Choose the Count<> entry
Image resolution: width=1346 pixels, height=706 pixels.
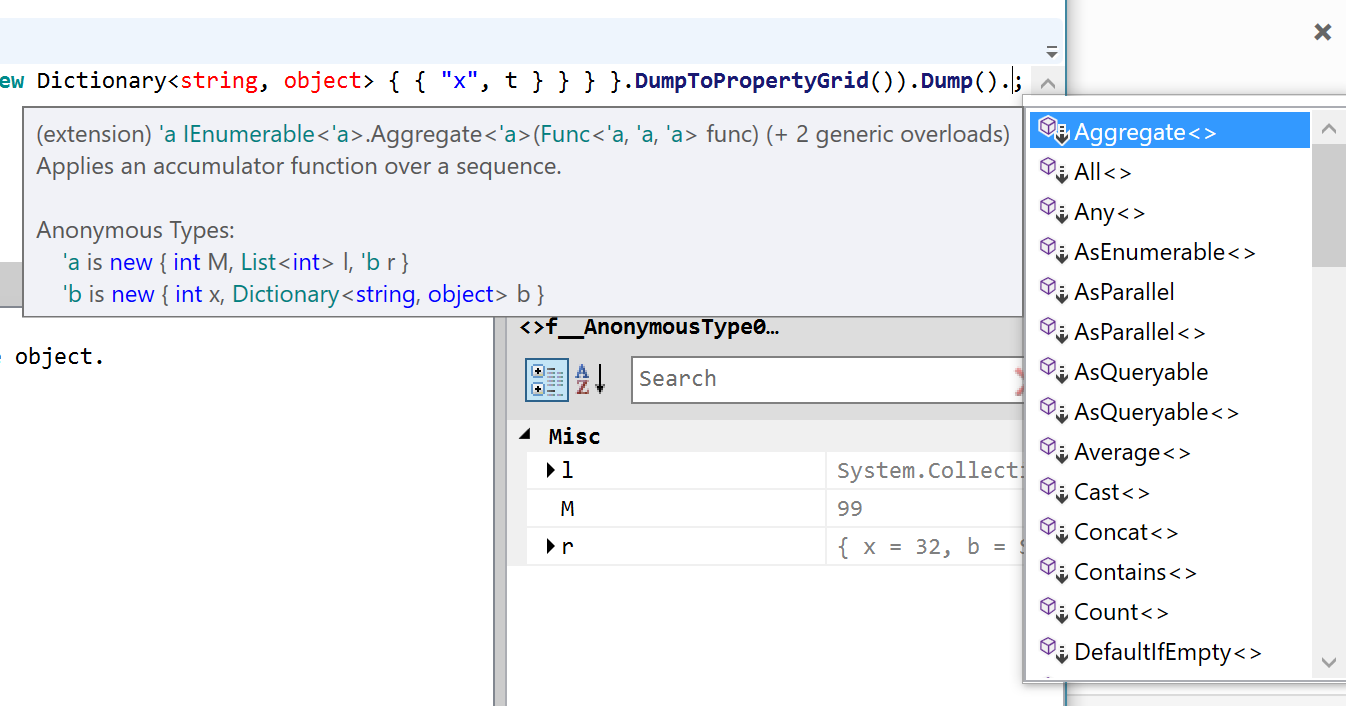[x=1169, y=612]
